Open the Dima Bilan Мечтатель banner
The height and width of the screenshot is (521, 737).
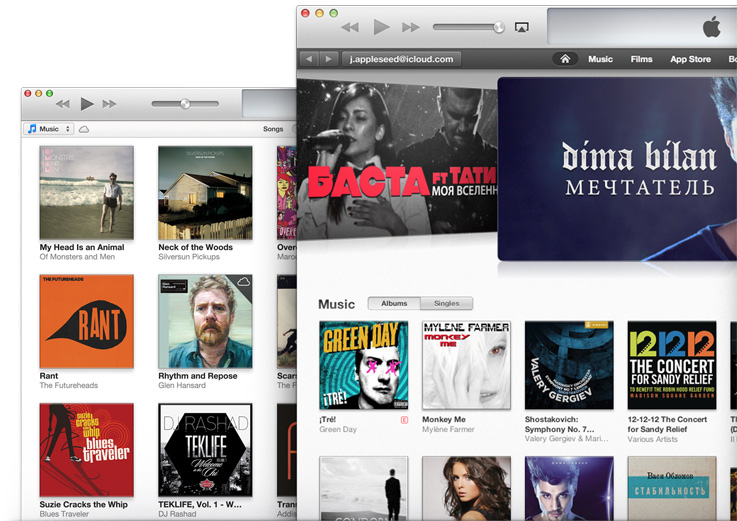pyautogui.click(x=617, y=169)
